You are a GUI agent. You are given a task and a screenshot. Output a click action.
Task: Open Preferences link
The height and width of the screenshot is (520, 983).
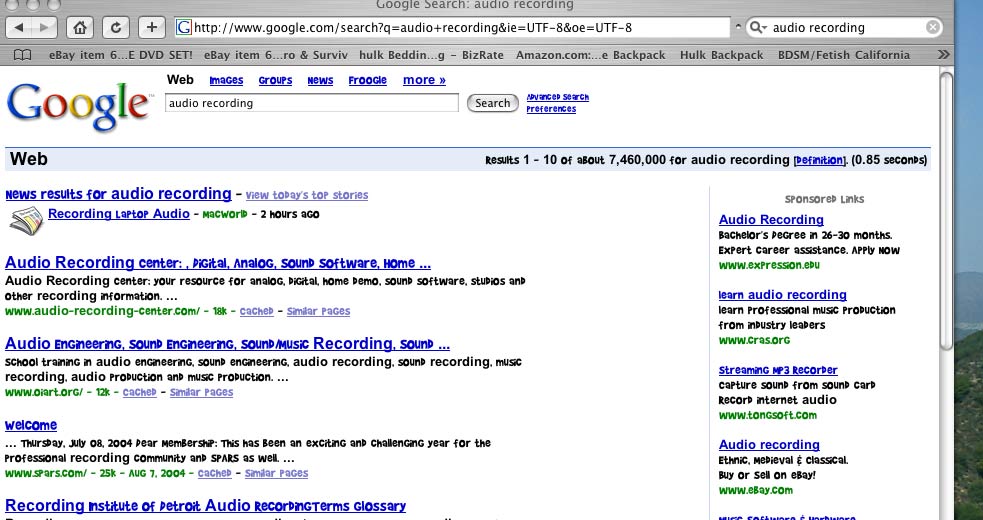[551, 109]
